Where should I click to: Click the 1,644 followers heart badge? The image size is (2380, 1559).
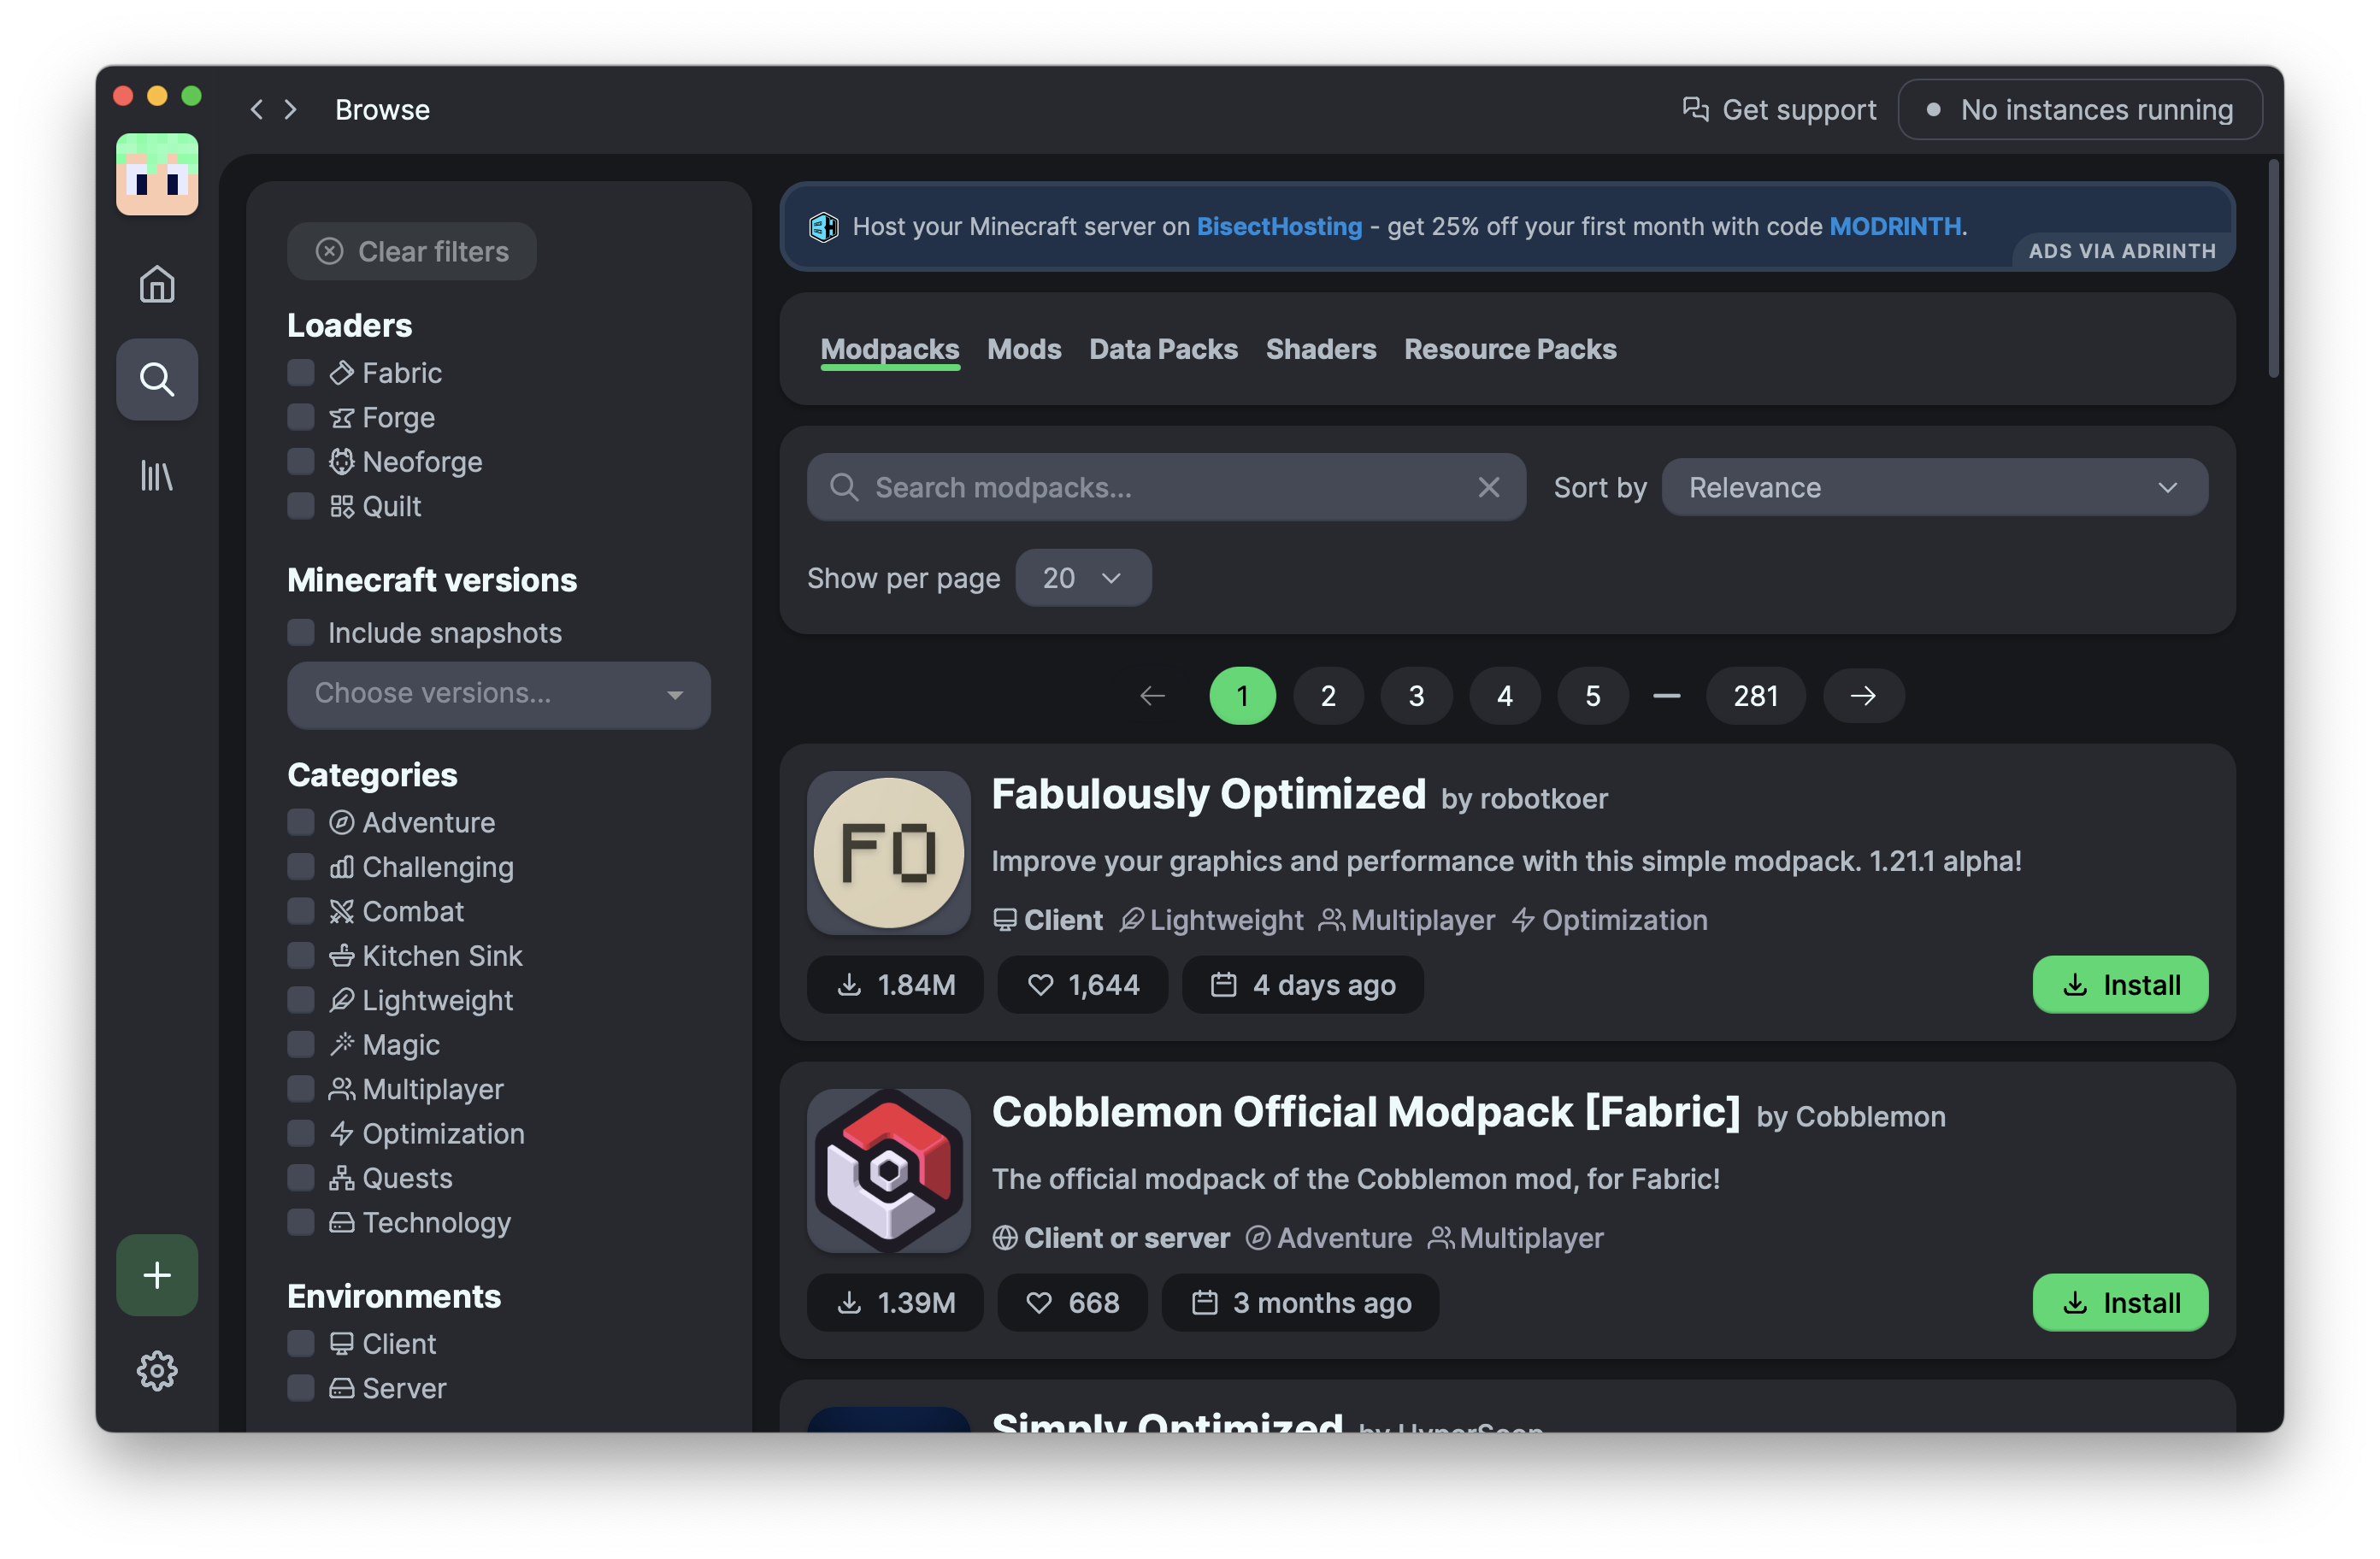coord(1083,985)
